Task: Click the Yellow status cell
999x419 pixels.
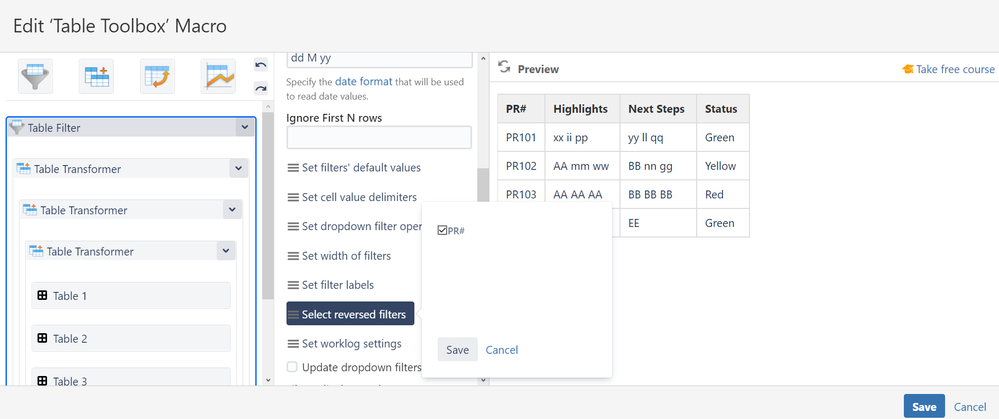Action: 723,166
